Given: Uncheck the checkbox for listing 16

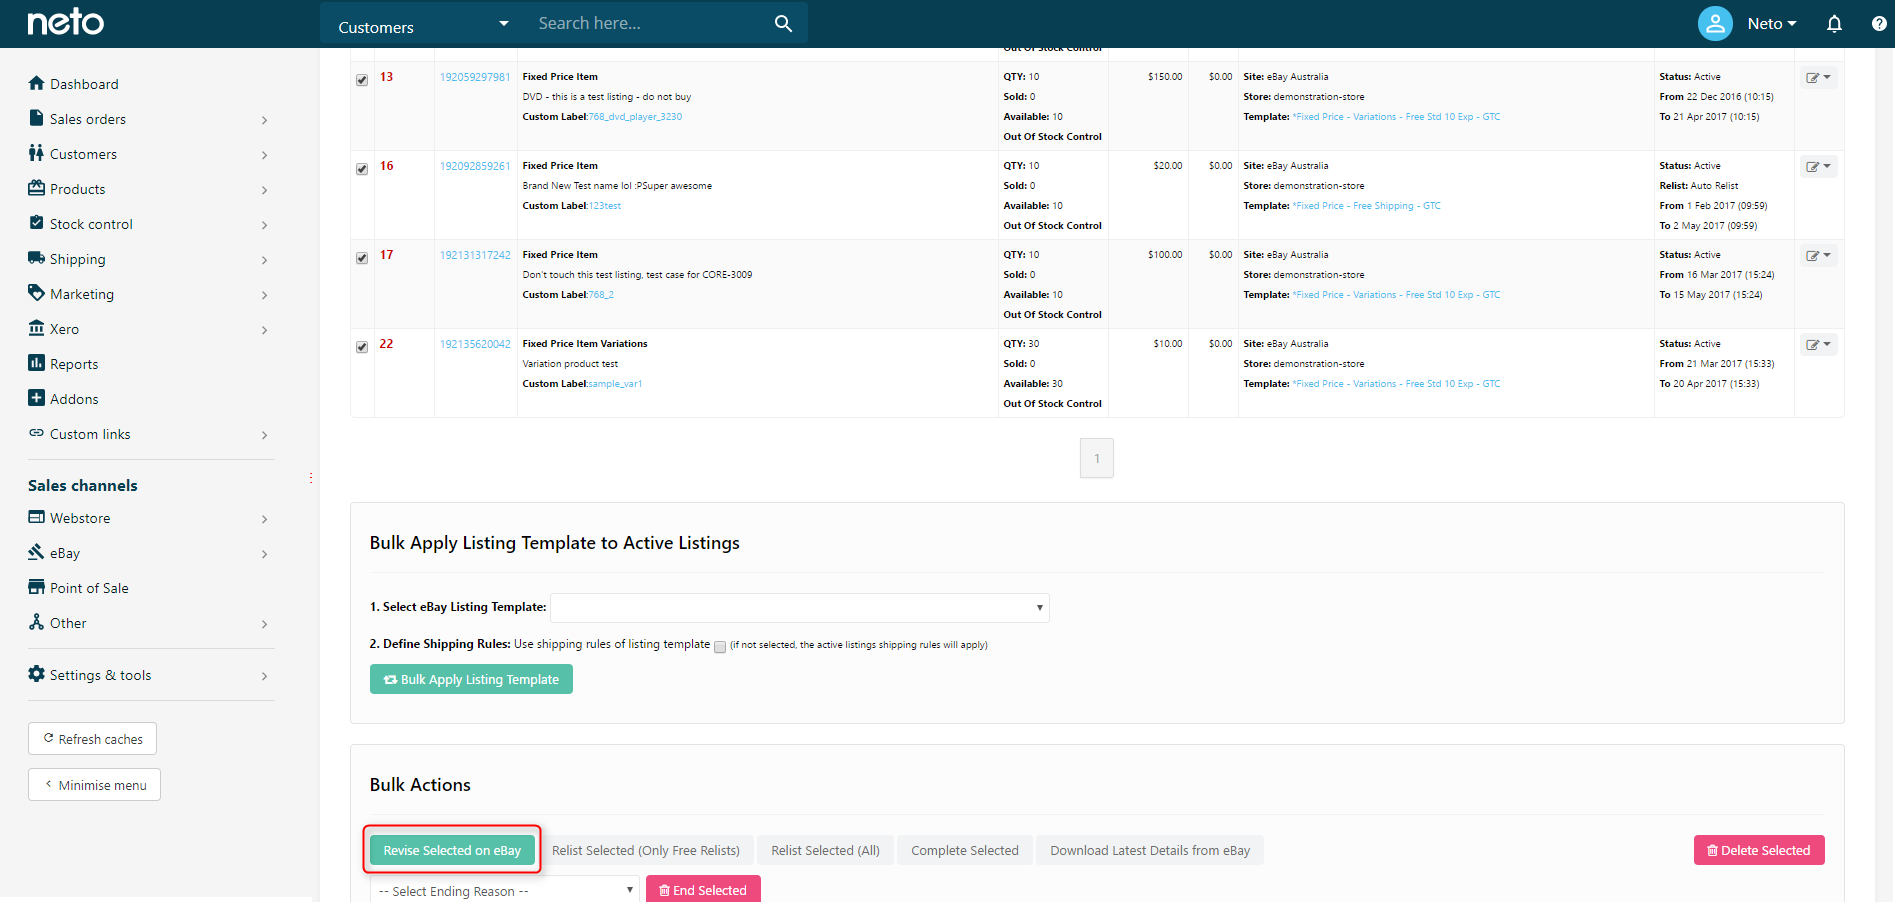Looking at the screenshot, I should pyautogui.click(x=362, y=169).
